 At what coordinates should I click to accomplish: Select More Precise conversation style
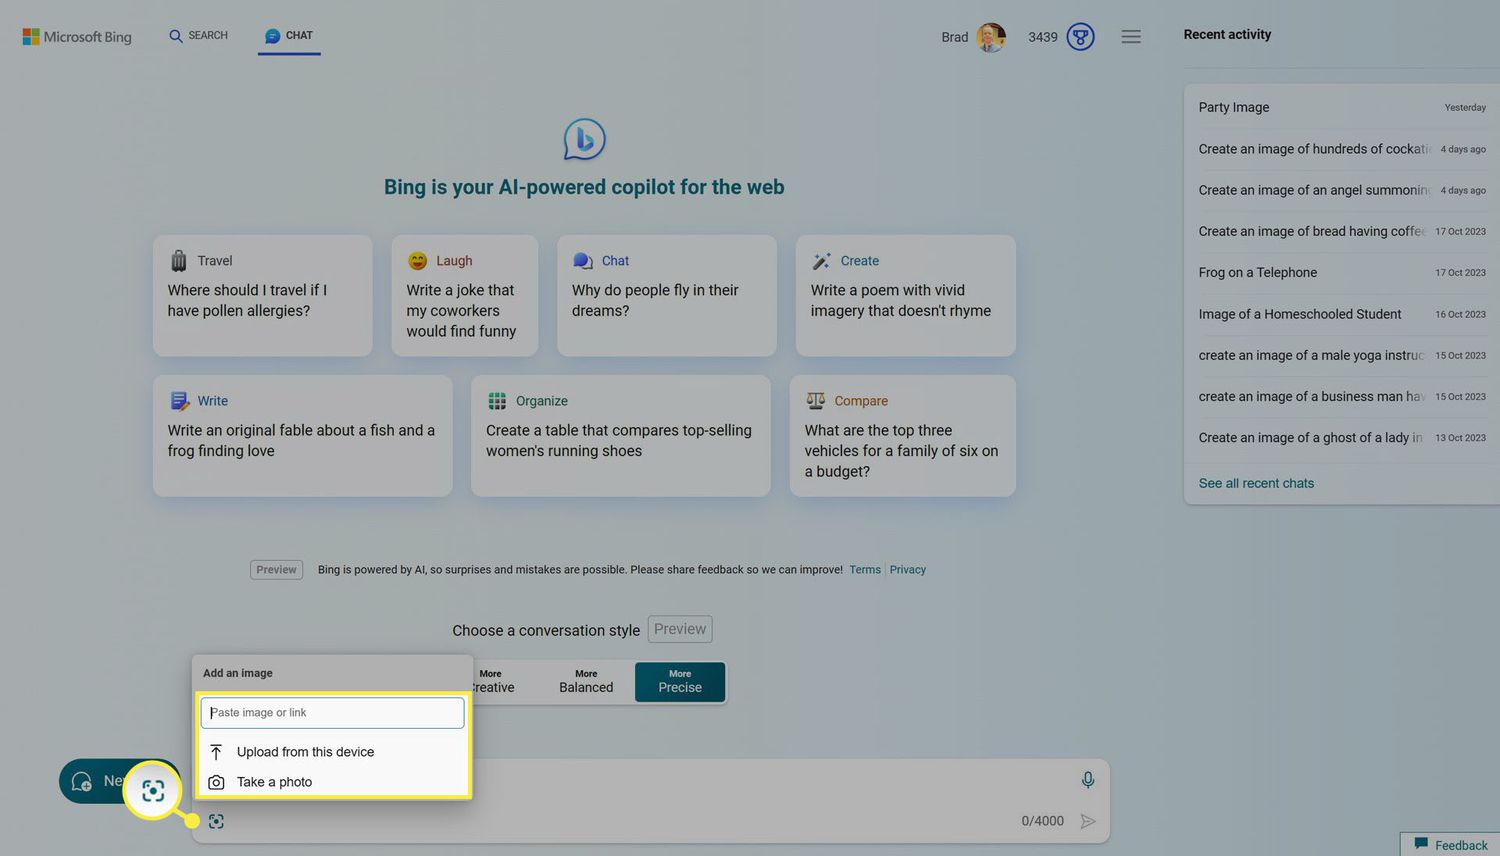pyautogui.click(x=679, y=682)
